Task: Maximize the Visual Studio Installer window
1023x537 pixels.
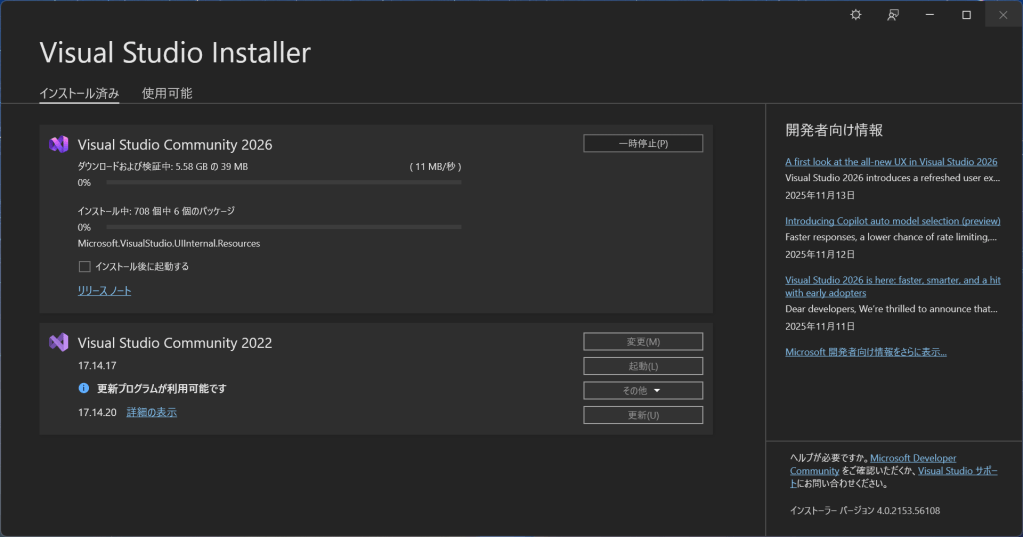Action: tap(966, 15)
